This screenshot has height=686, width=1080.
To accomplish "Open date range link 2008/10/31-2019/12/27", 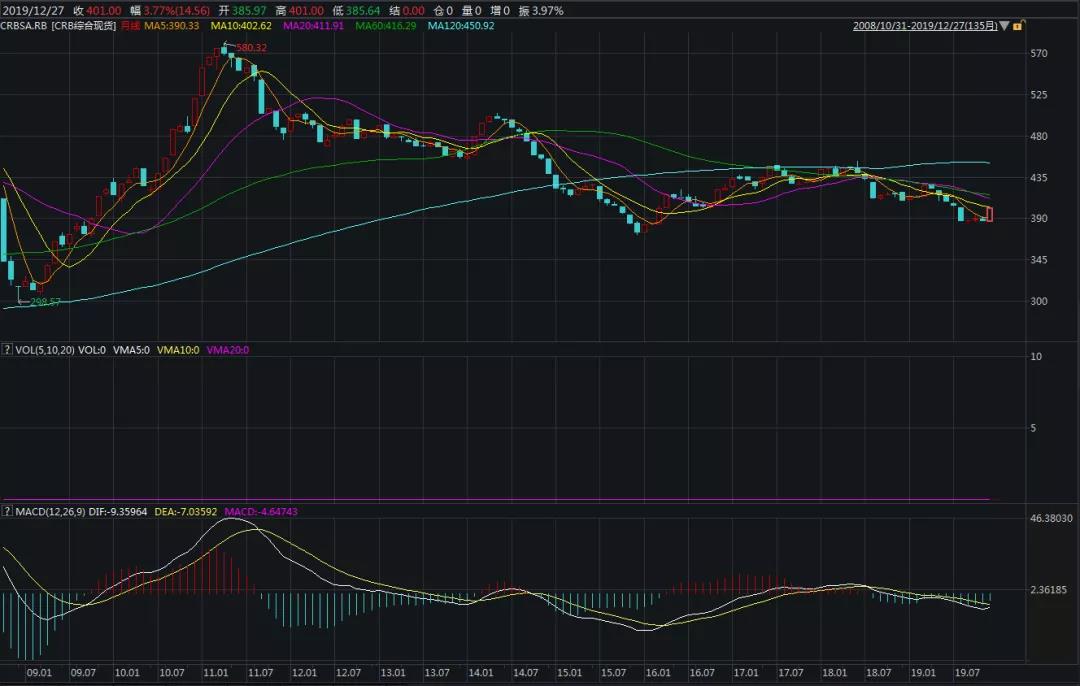I will click(925, 26).
